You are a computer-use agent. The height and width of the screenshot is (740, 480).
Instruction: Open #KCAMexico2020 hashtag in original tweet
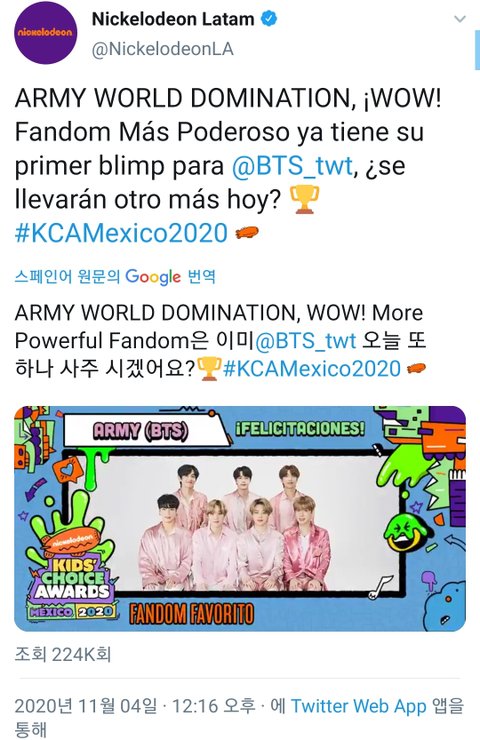[121, 234]
